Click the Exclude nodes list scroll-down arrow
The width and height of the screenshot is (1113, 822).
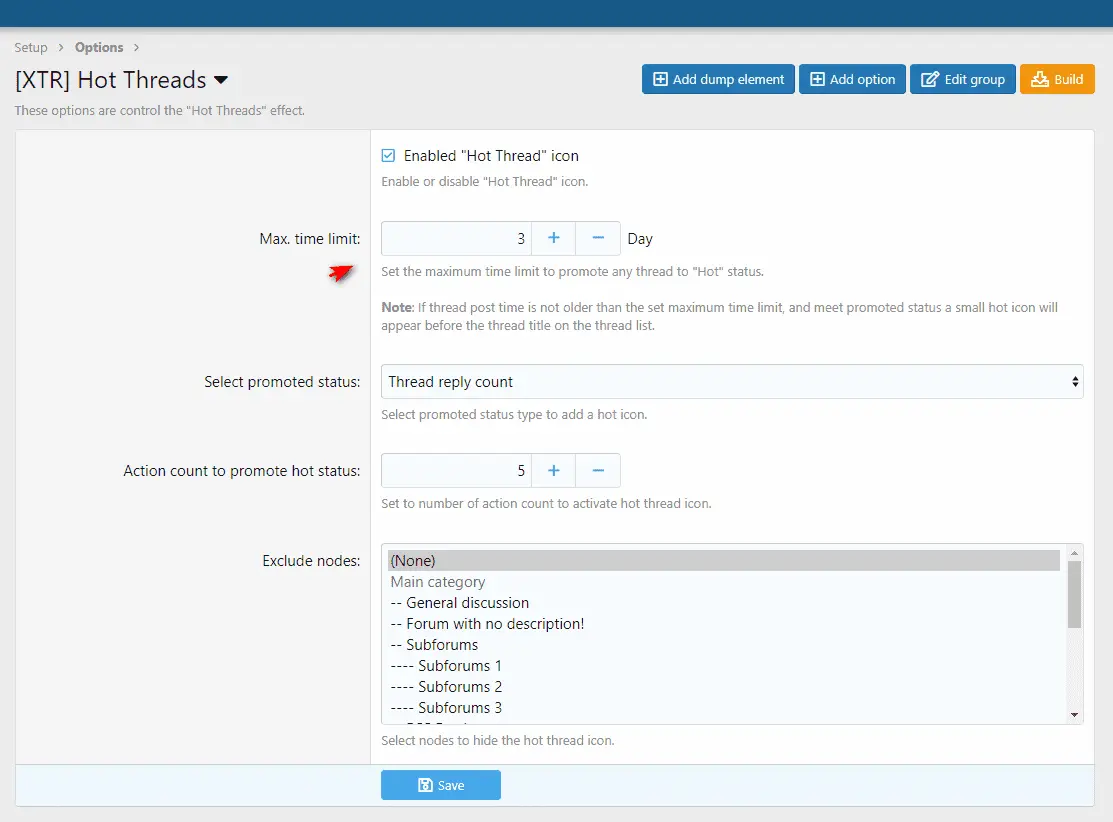pyautogui.click(x=1075, y=715)
